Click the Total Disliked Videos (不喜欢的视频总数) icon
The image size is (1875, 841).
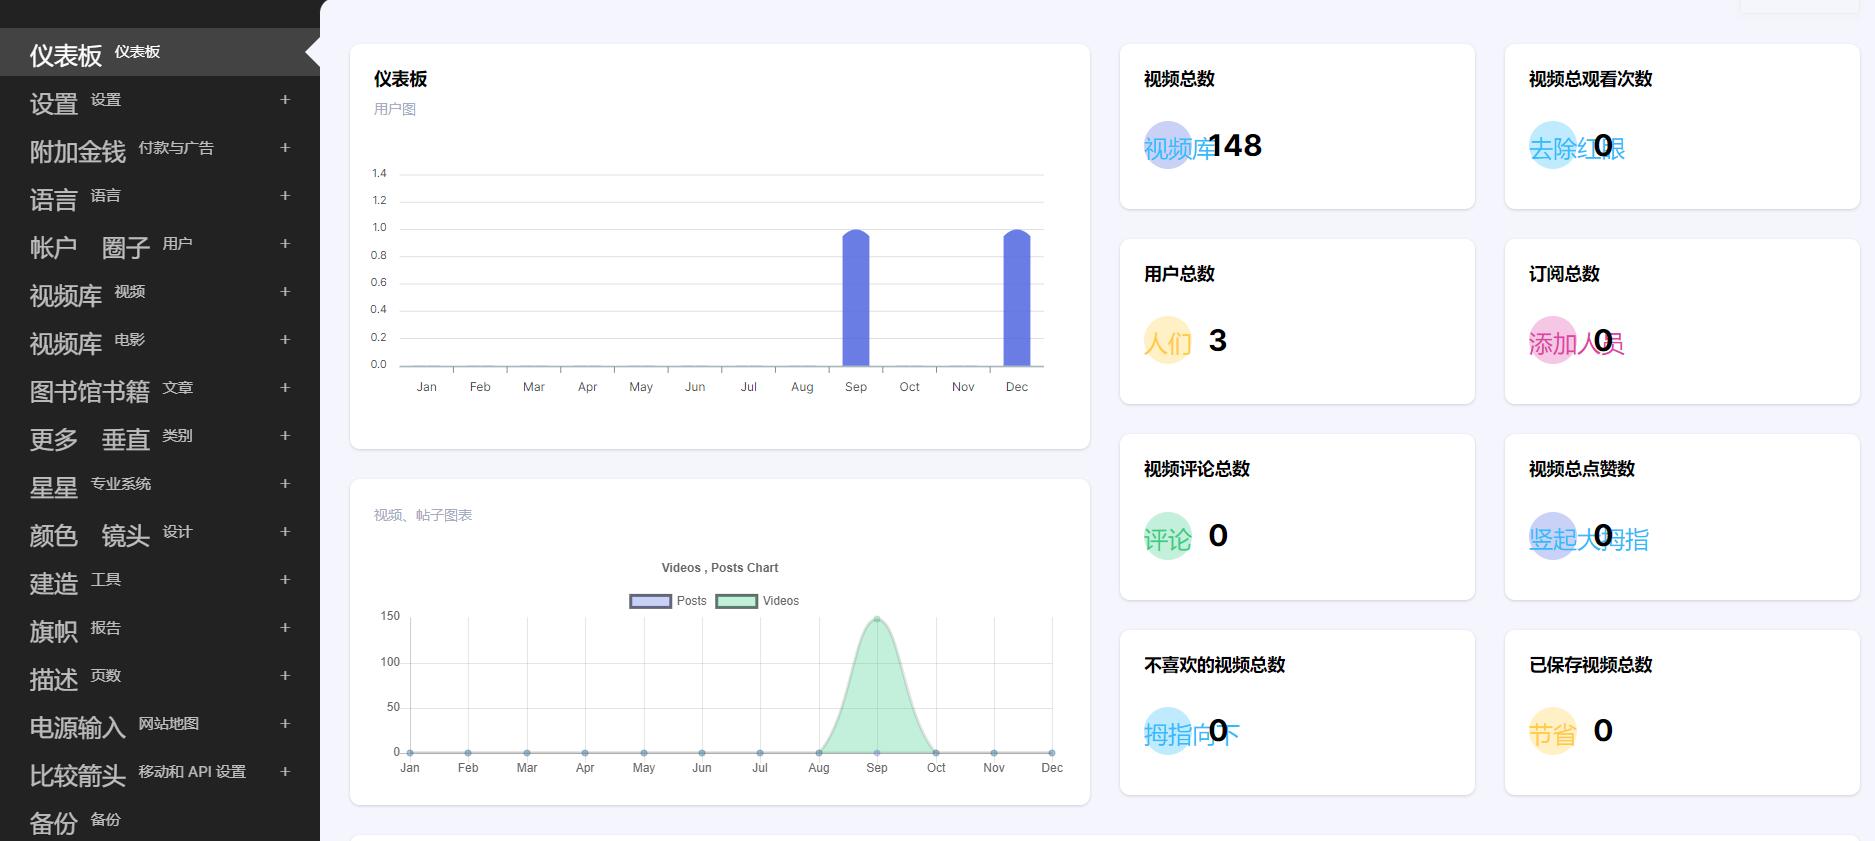pyautogui.click(x=1167, y=731)
